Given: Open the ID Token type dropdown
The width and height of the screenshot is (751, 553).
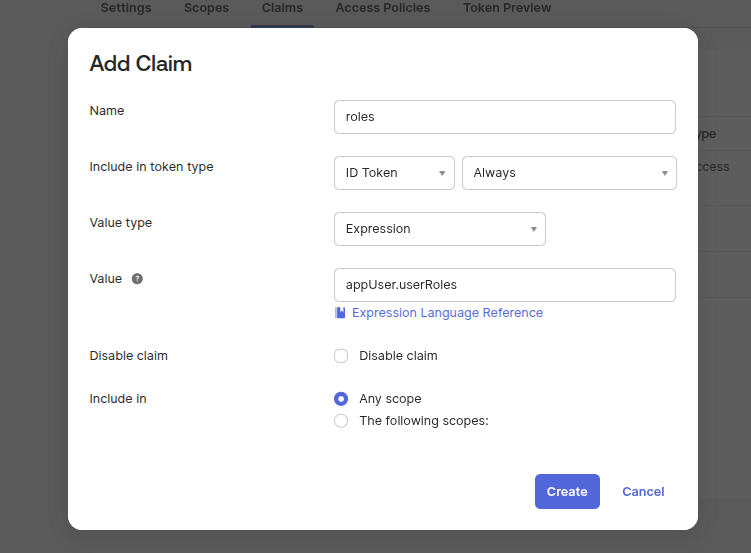Looking at the screenshot, I should pyautogui.click(x=394, y=173).
